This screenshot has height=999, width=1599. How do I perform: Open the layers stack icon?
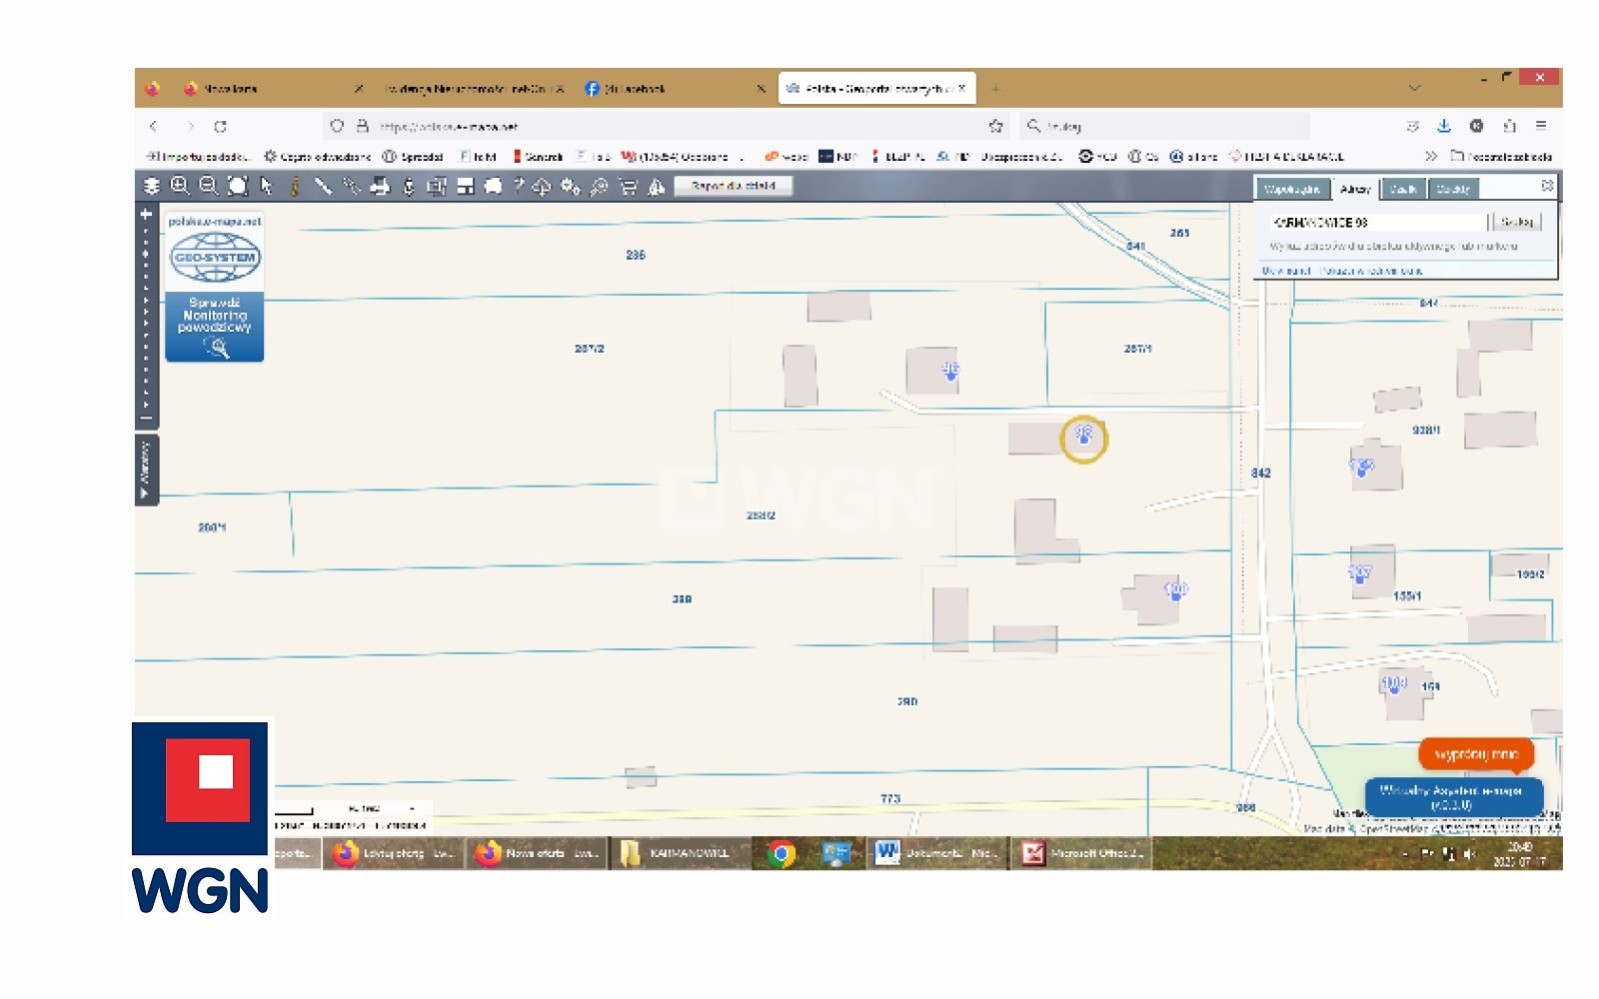pos(152,186)
